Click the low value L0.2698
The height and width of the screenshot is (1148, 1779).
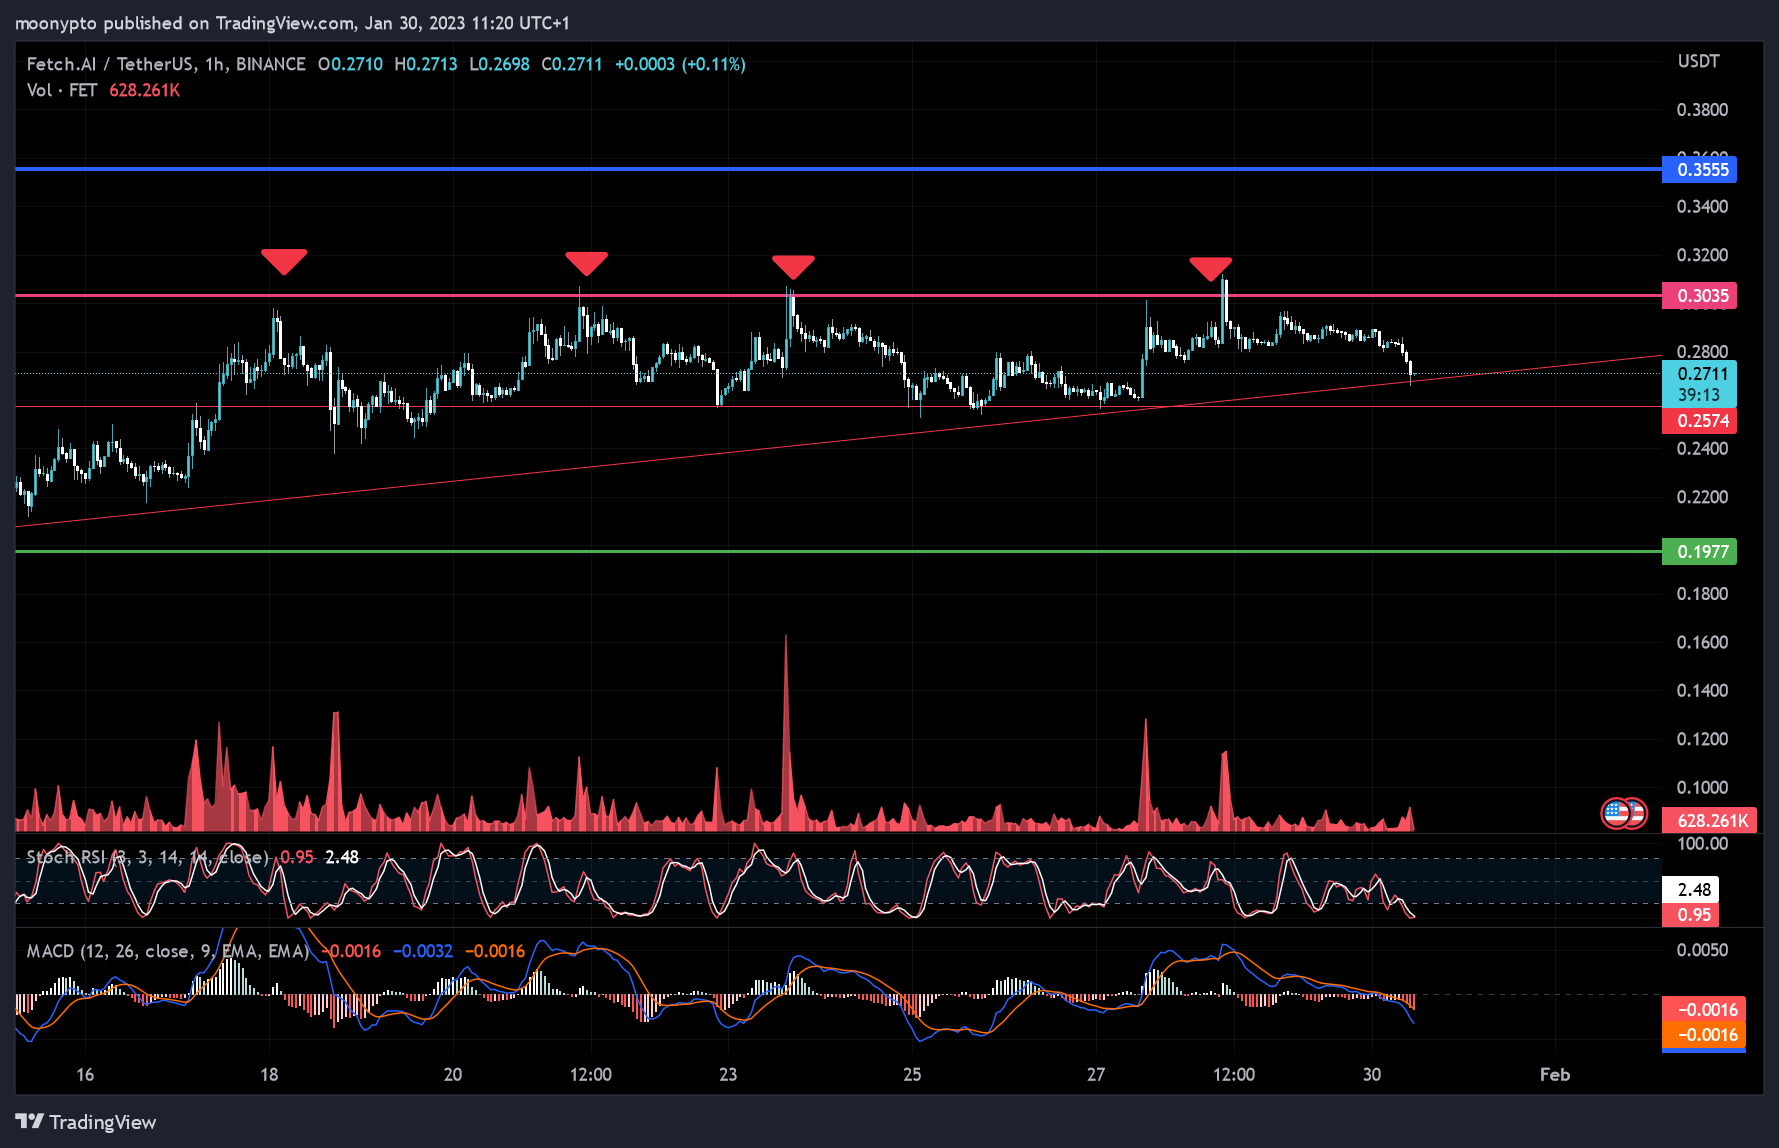click(x=499, y=64)
